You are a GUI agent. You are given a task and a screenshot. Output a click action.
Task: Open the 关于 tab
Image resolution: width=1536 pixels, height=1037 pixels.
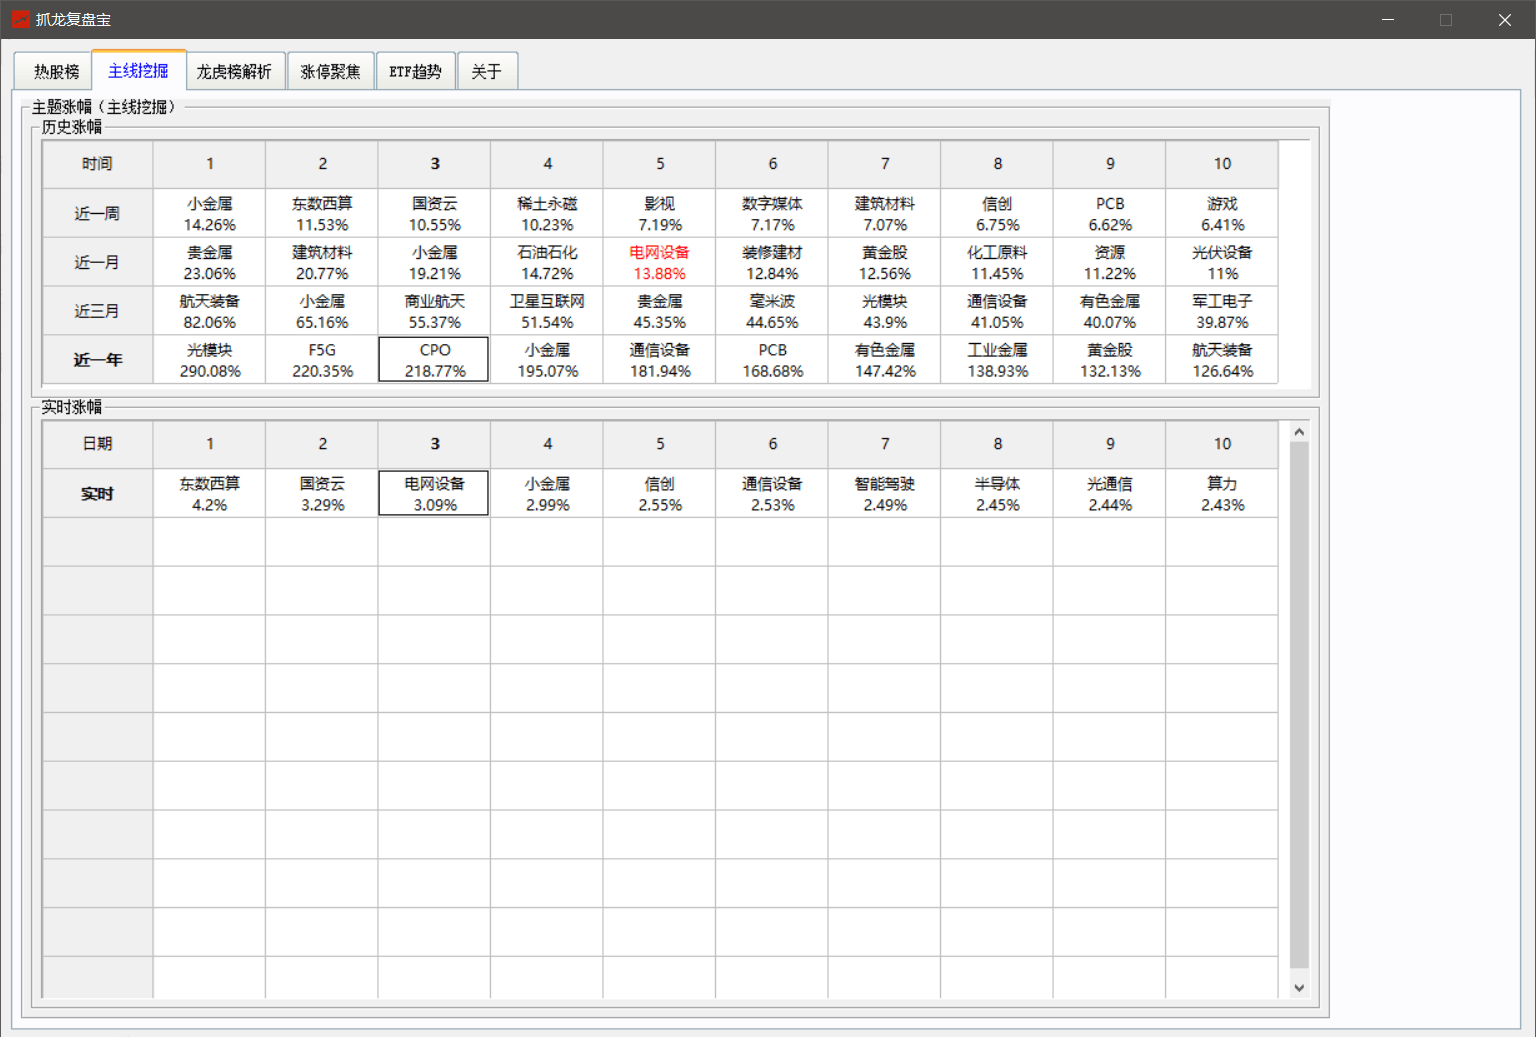click(x=486, y=72)
